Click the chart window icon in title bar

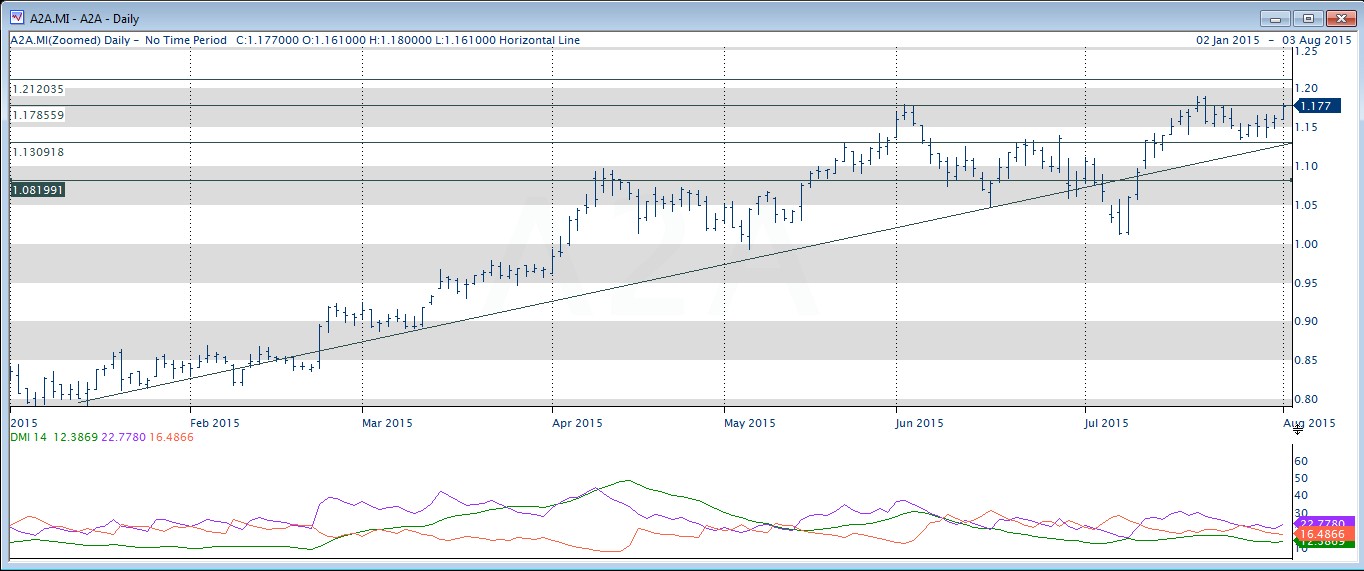15,17
